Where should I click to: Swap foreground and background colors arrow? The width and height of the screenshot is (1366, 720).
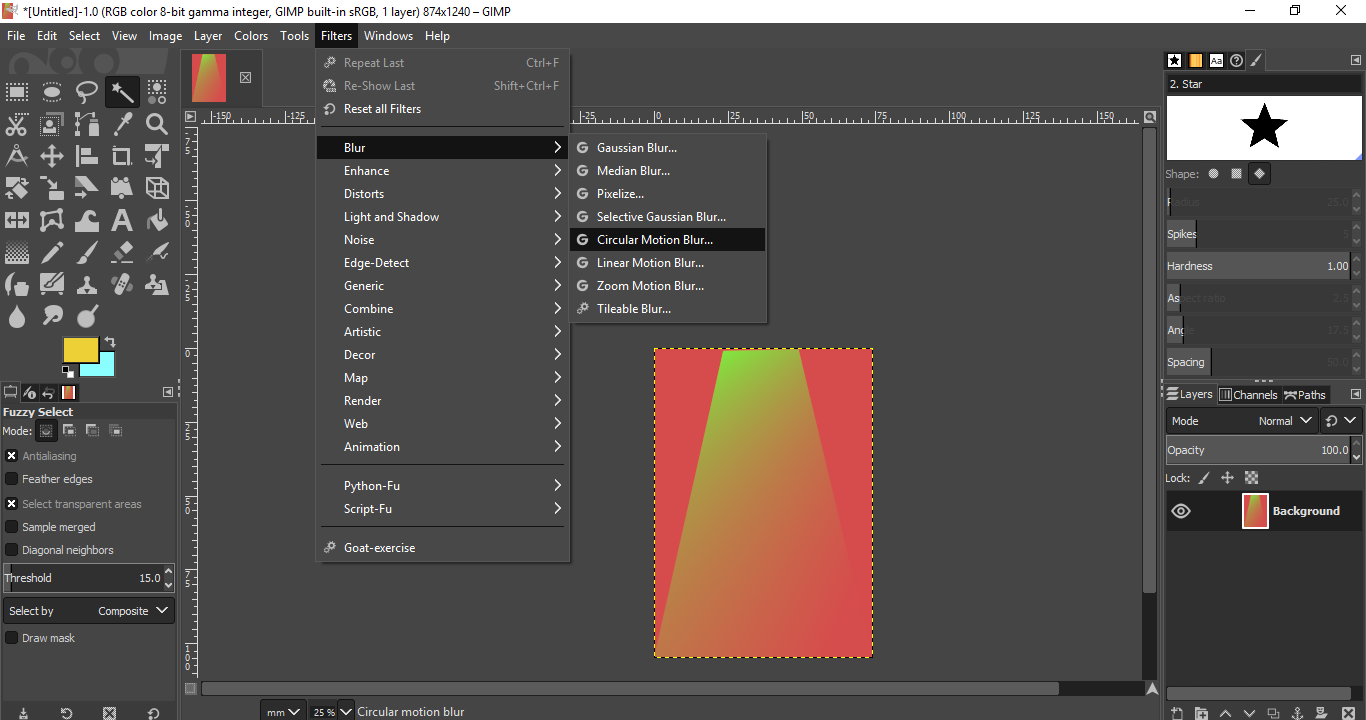[x=110, y=341]
